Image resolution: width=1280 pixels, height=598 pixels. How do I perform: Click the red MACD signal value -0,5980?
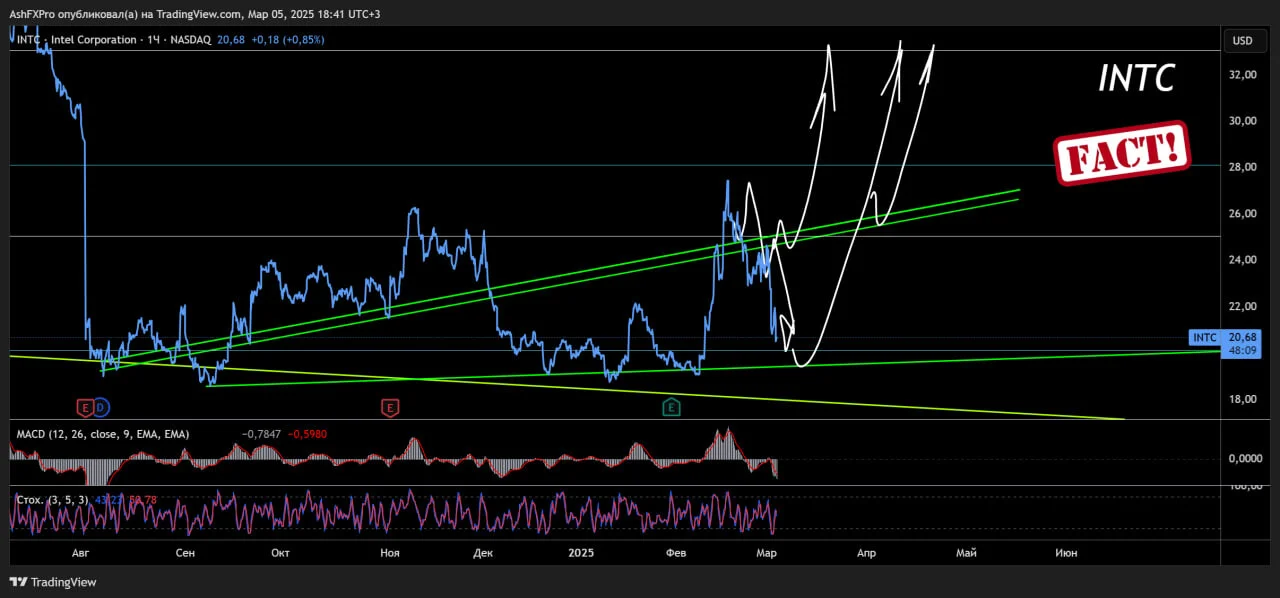pos(308,434)
